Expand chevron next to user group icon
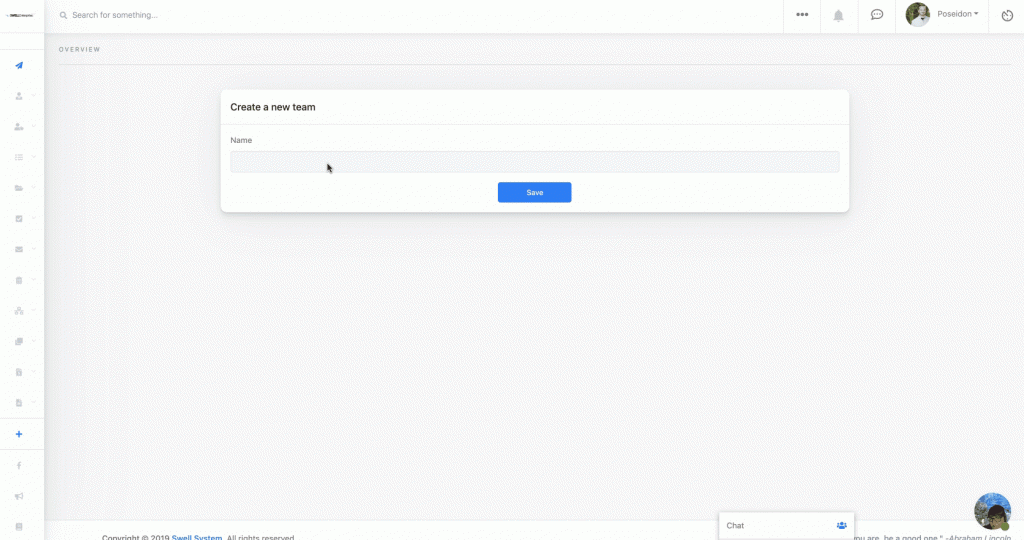Viewport: 1024px width, 540px height. (x=34, y=126)
